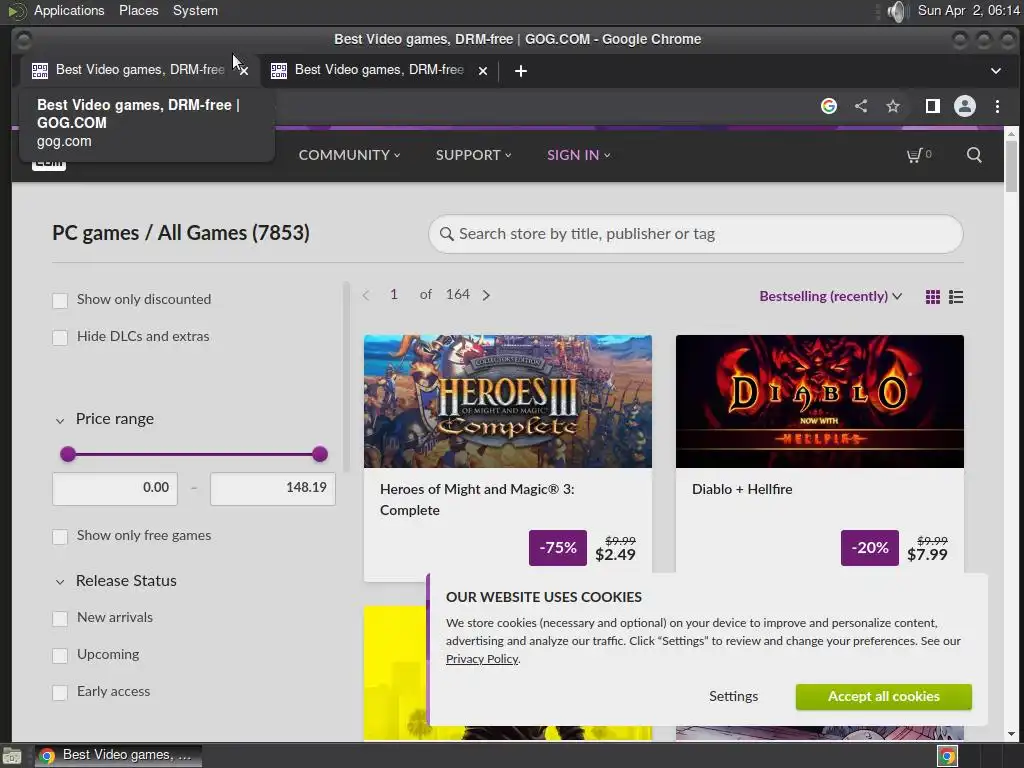Screen dimensions: 1024x768
Task: Enable Show only discounted checkbox
Action: (x=60, y=300)
